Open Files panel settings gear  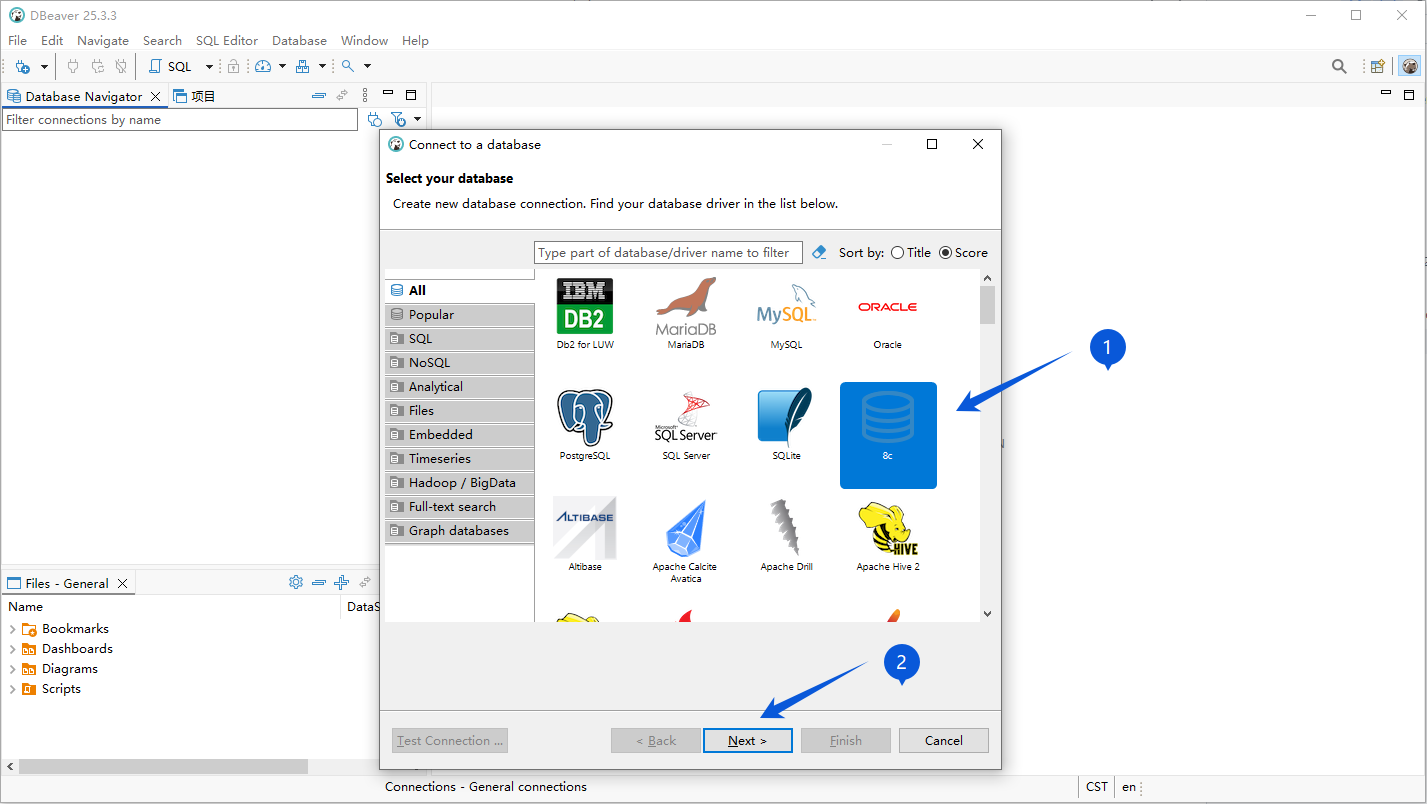point(296,582)
